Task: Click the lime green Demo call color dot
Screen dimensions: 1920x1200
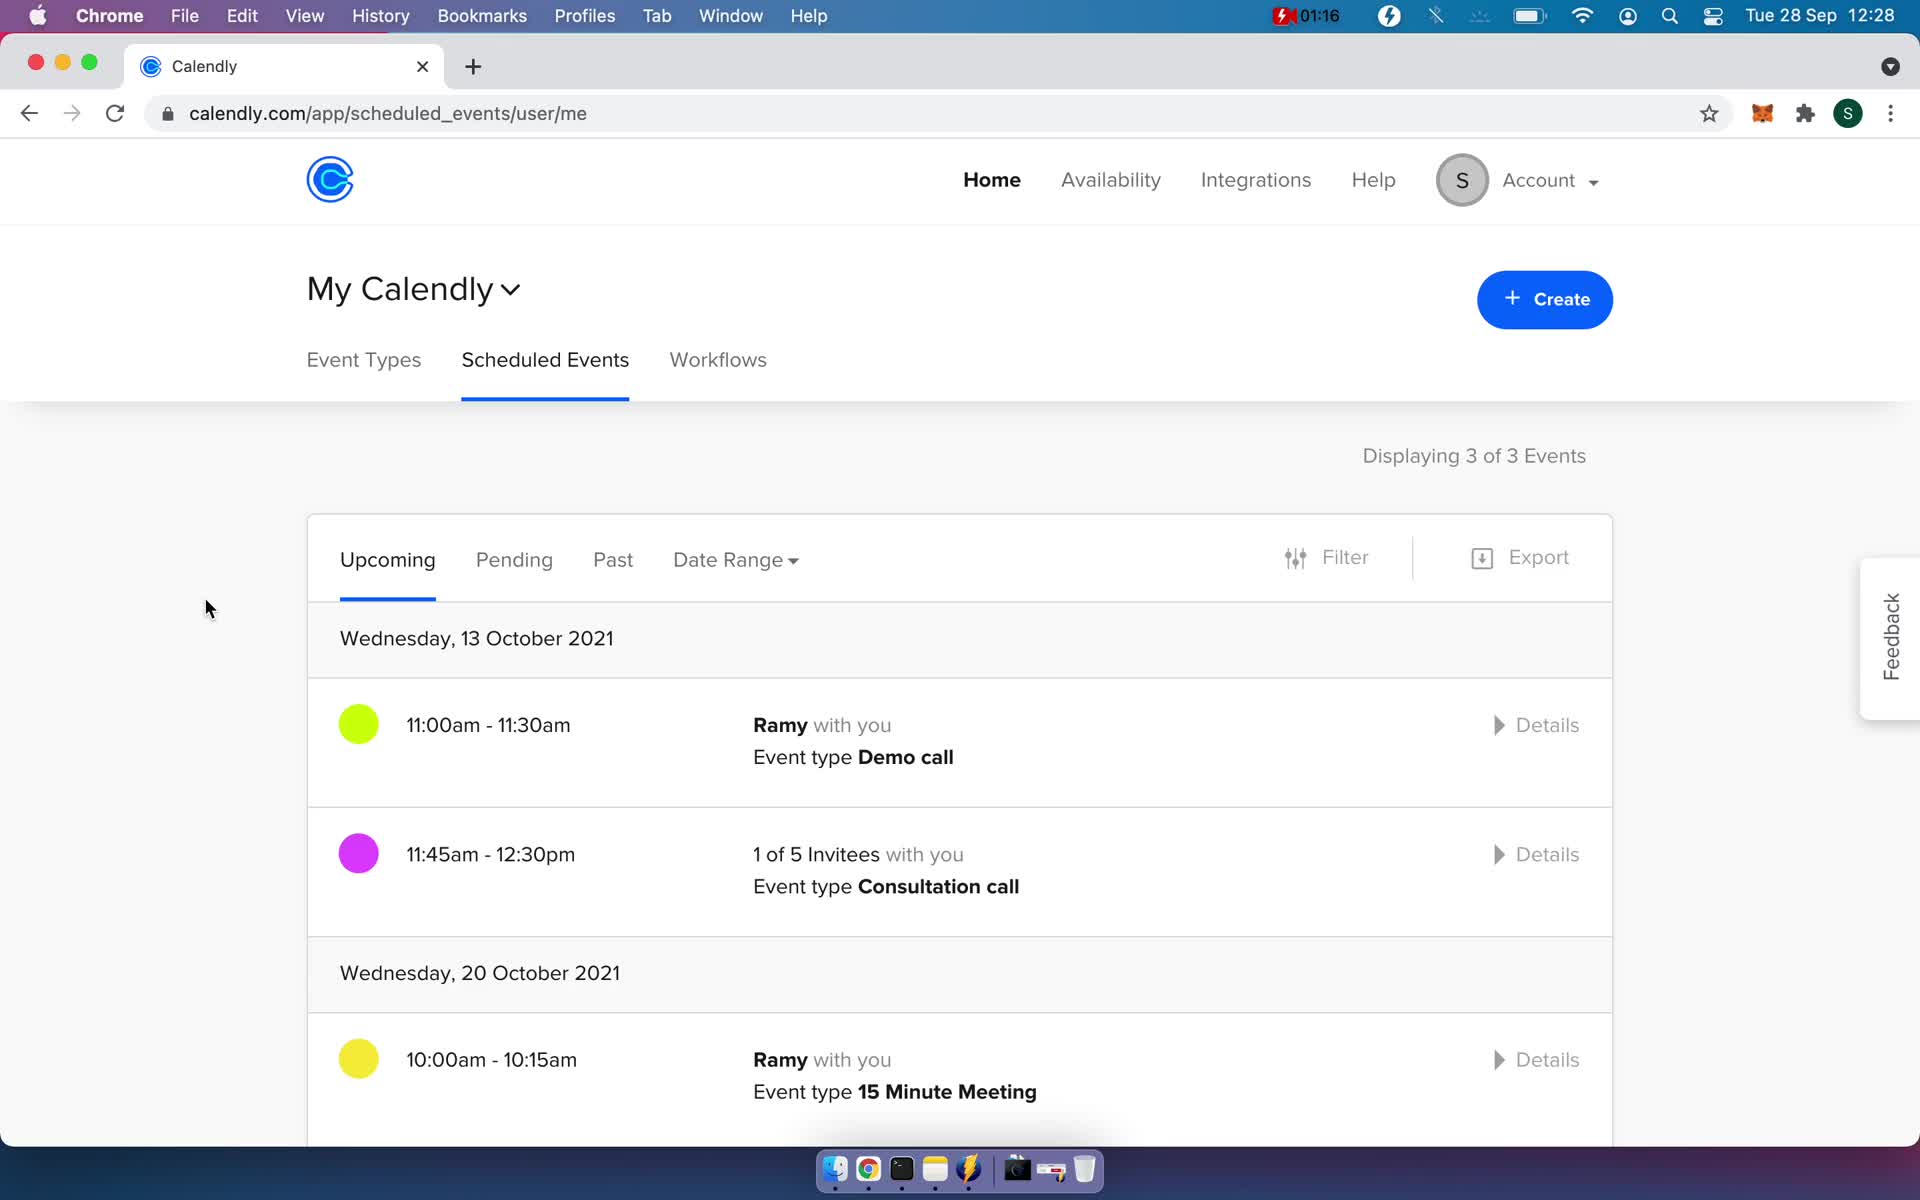Action: coord(359,725)
